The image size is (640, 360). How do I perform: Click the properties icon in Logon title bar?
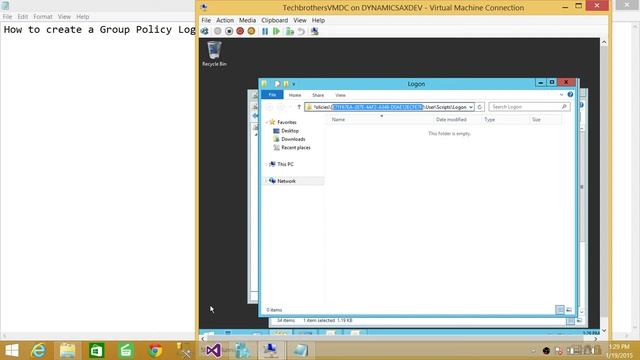[x=277, y=84]
